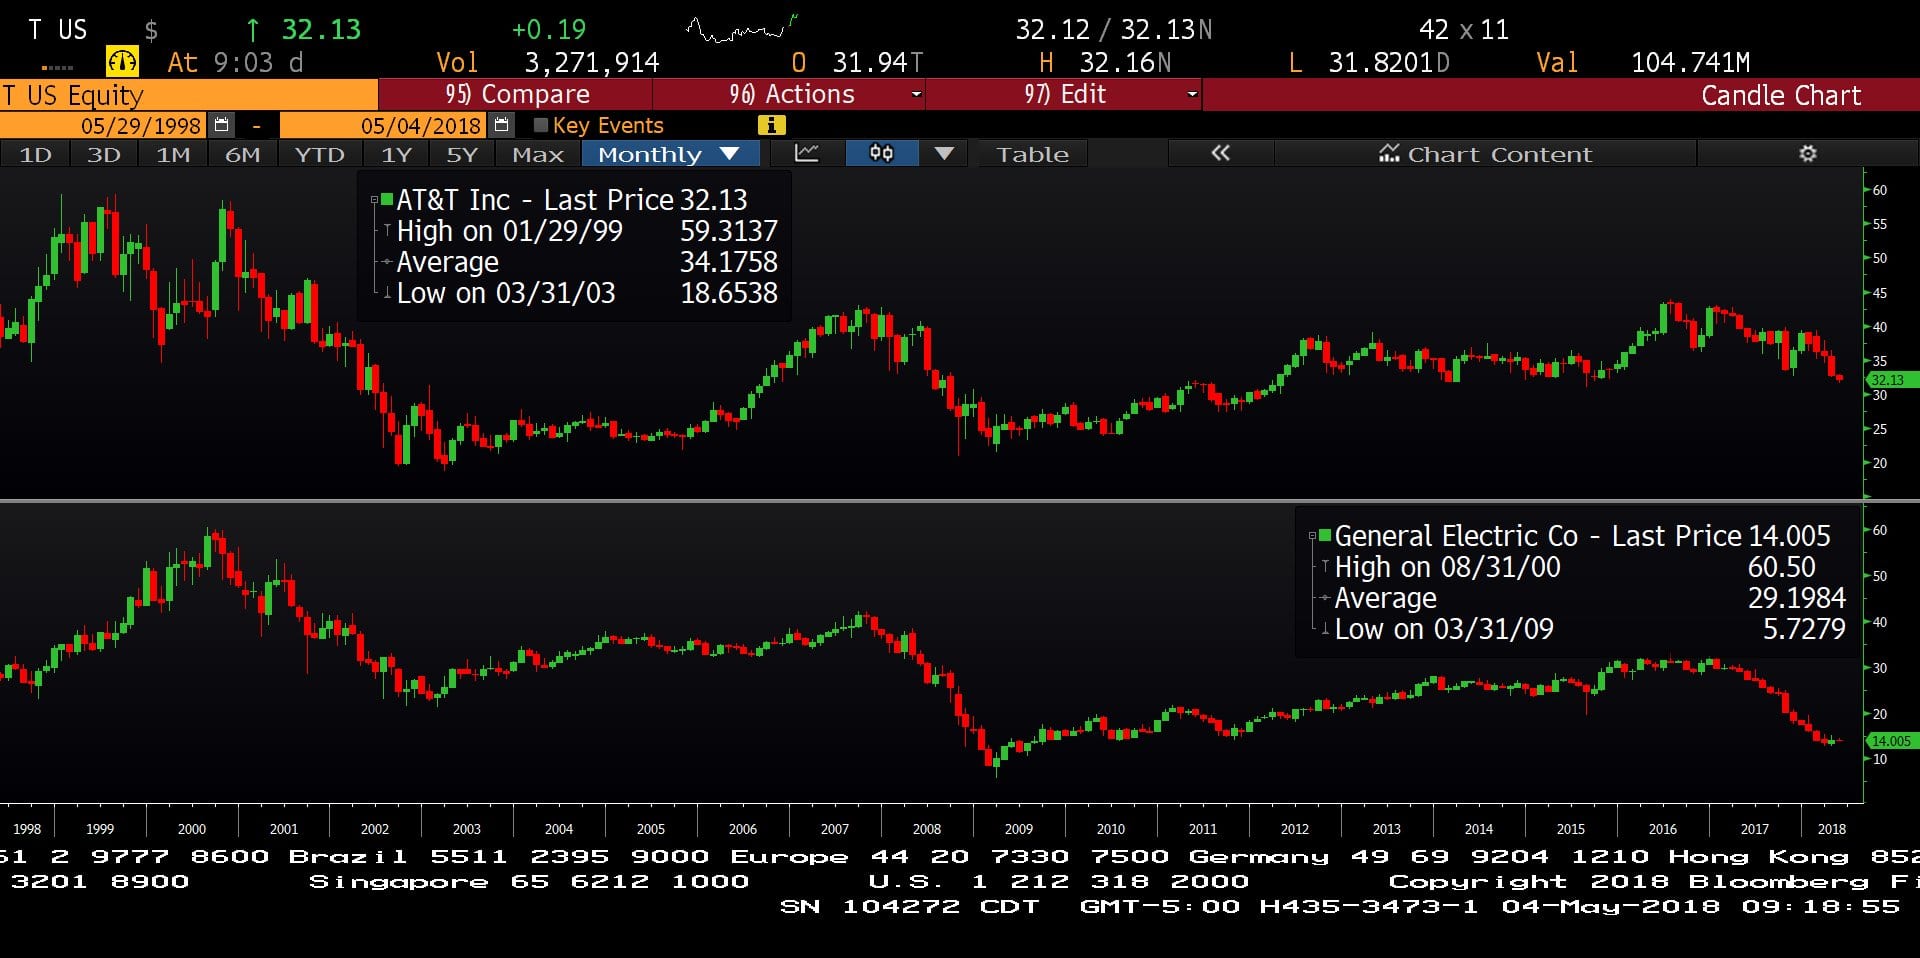Select candlestick chart style icon
The width and height of the screenshot is (1920, 958).
pos(881,154)
